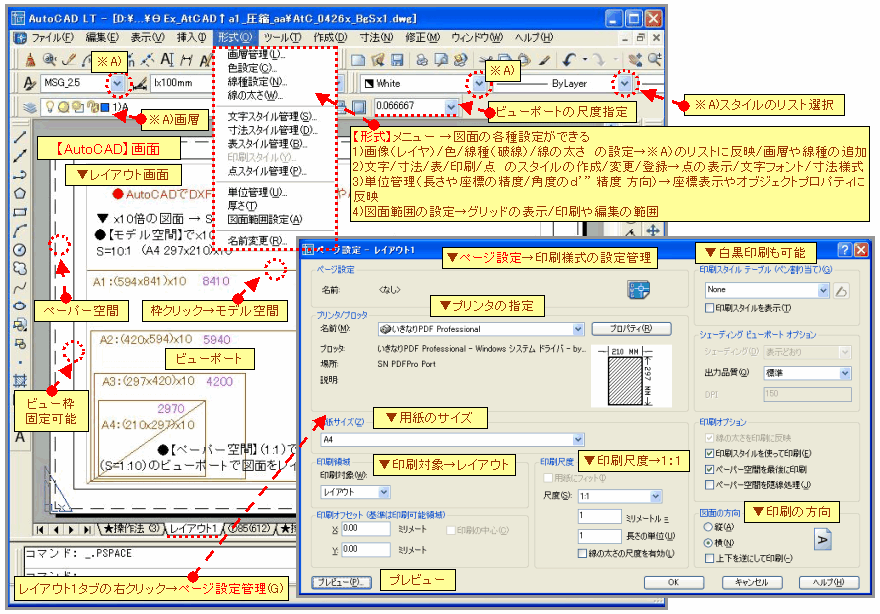This screenshot has height=614, width=880.
Task: Click the Y offset 0.00 input field
Action: click(365, 549)
